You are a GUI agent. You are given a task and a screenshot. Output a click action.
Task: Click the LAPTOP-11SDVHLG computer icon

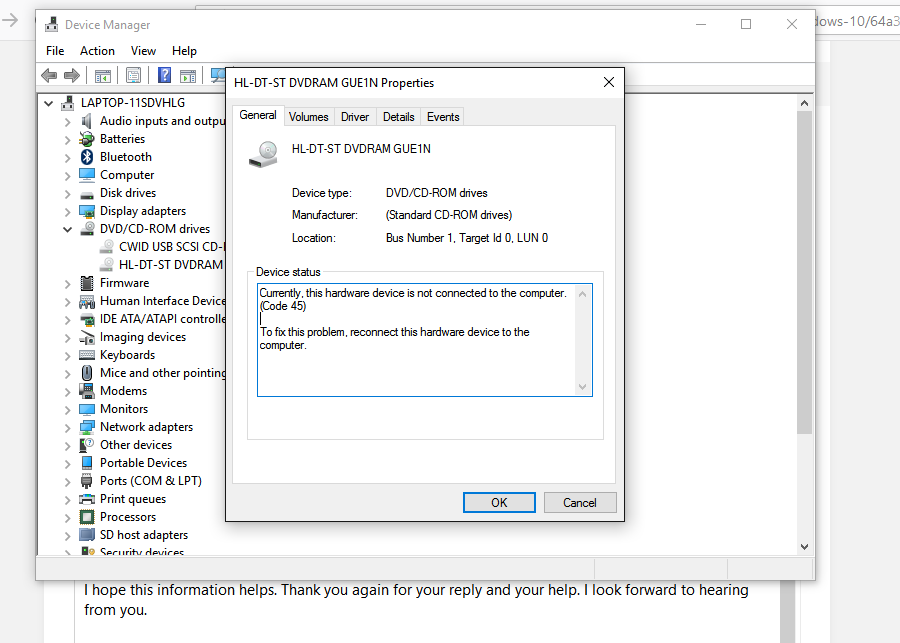[x=68, y=103]
